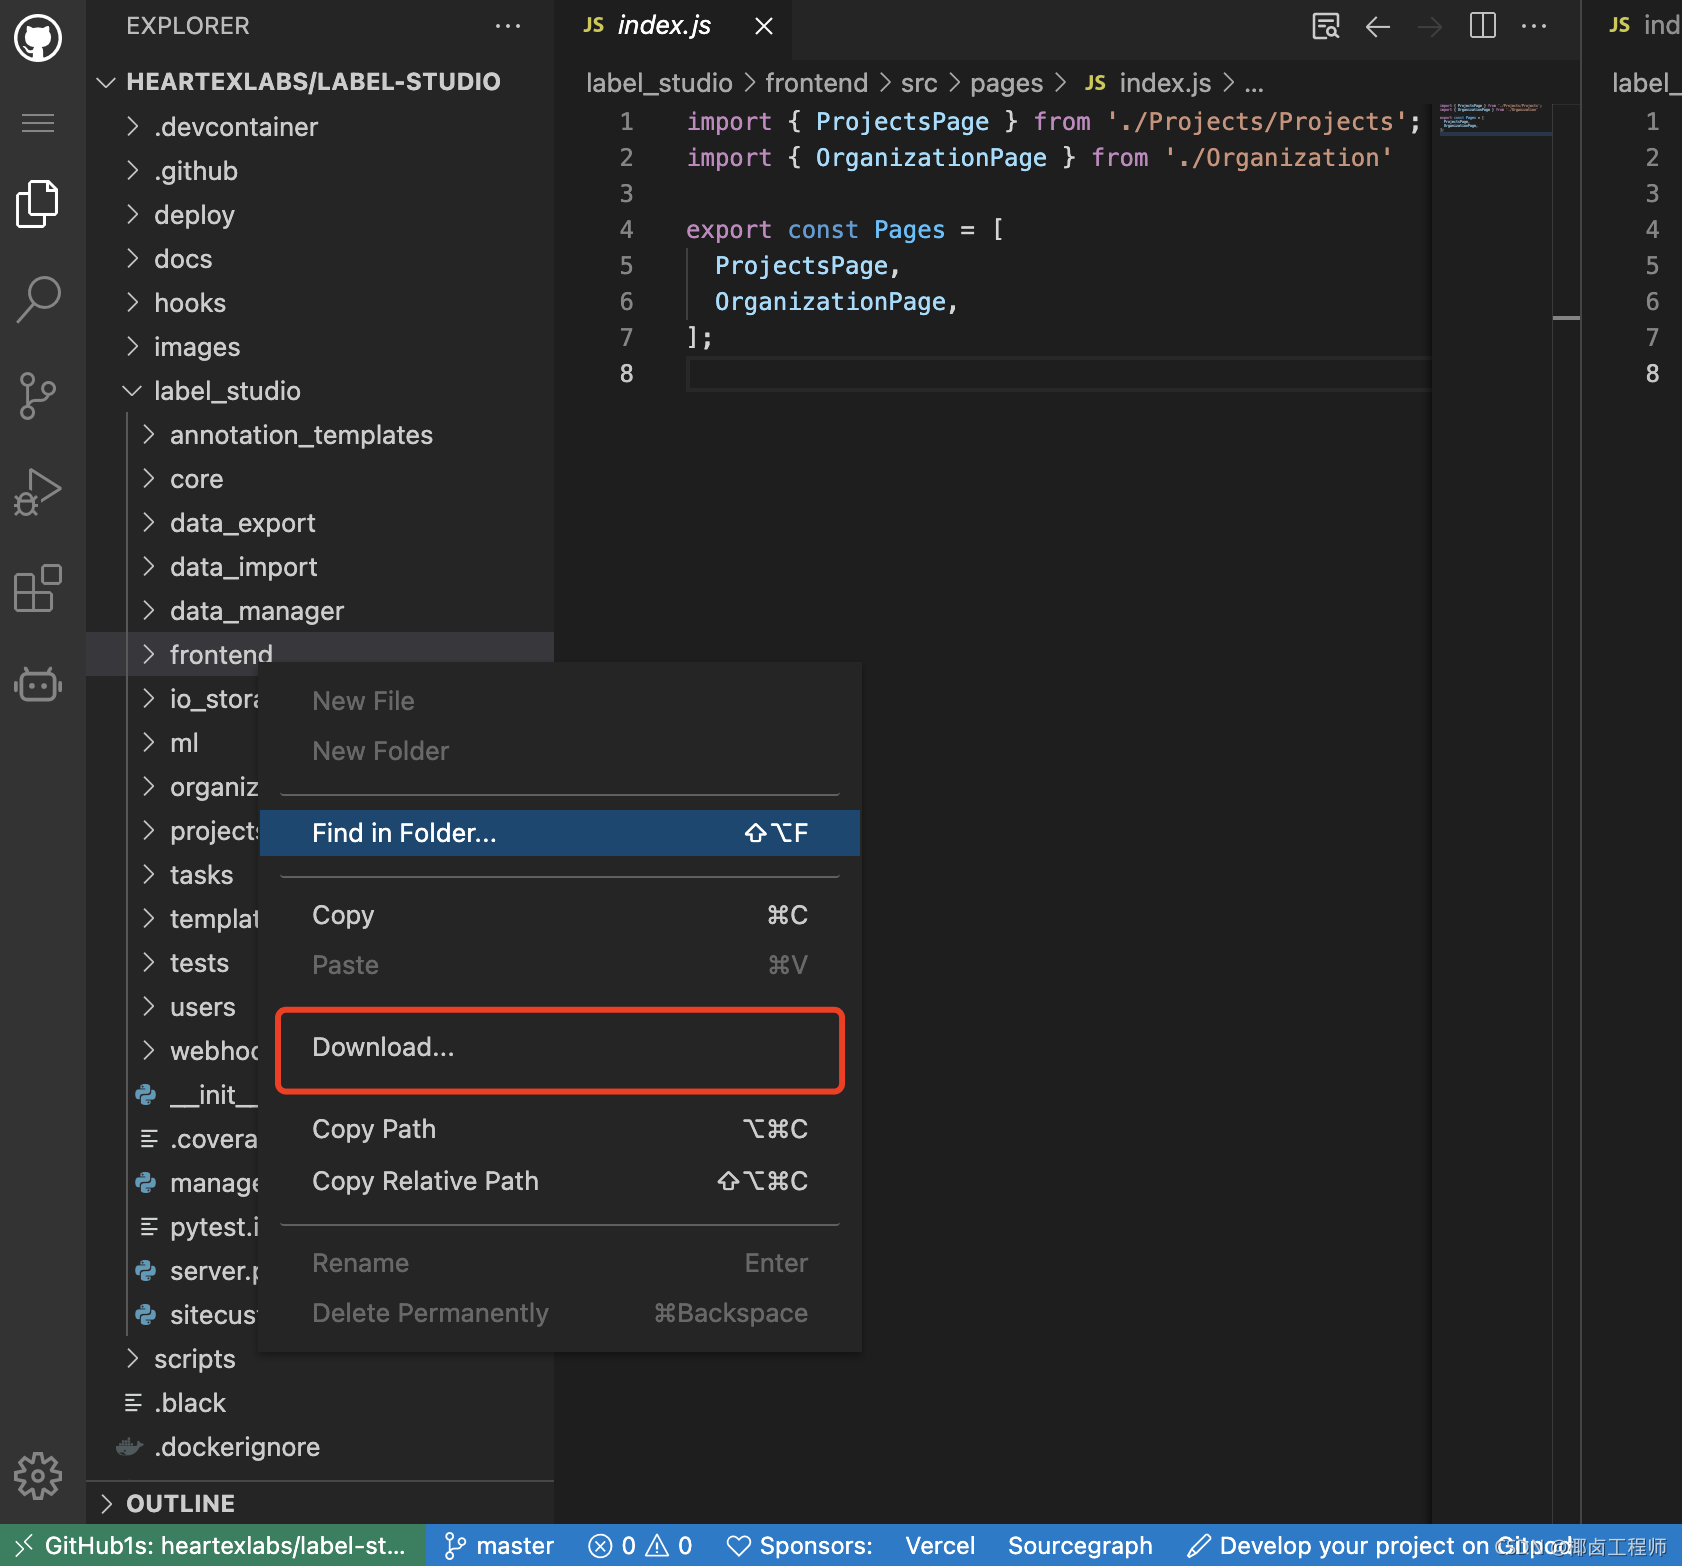Select the remote container icon in activity bar
Viewport: 1682px width, 1566px height.
(37, 684)
